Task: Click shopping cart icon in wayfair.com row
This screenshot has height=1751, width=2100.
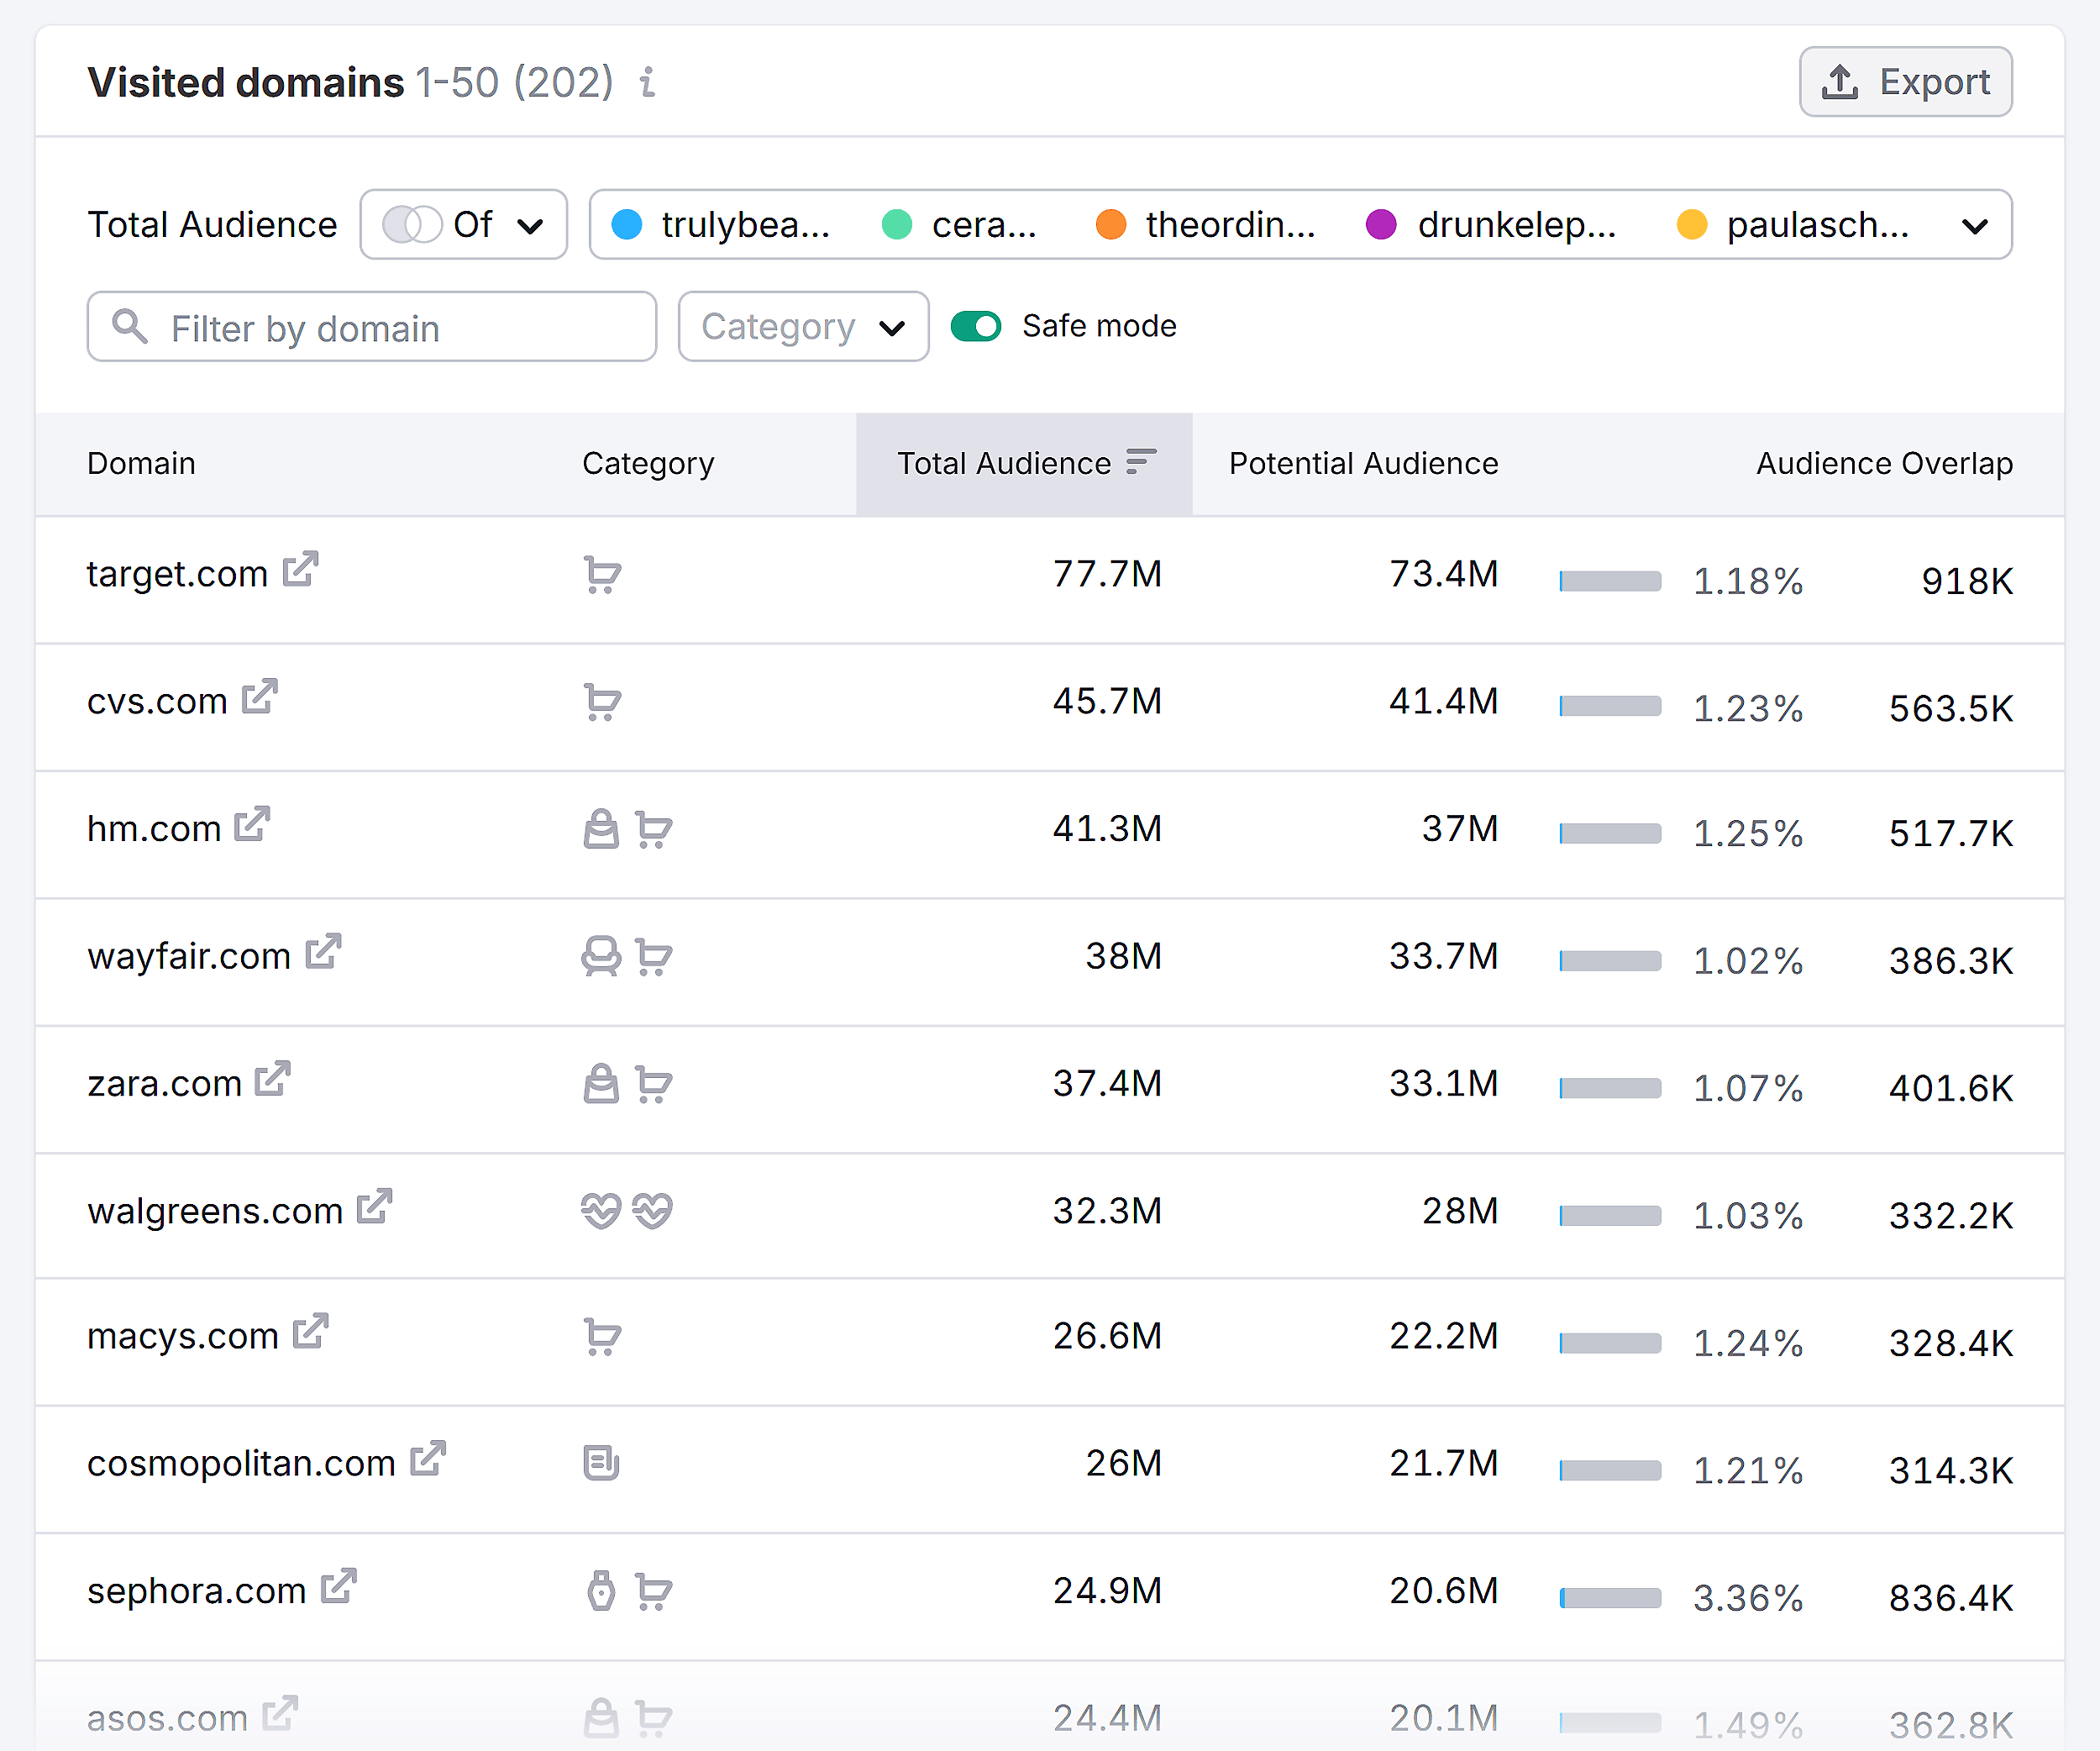Action: [x=654, y=957]
